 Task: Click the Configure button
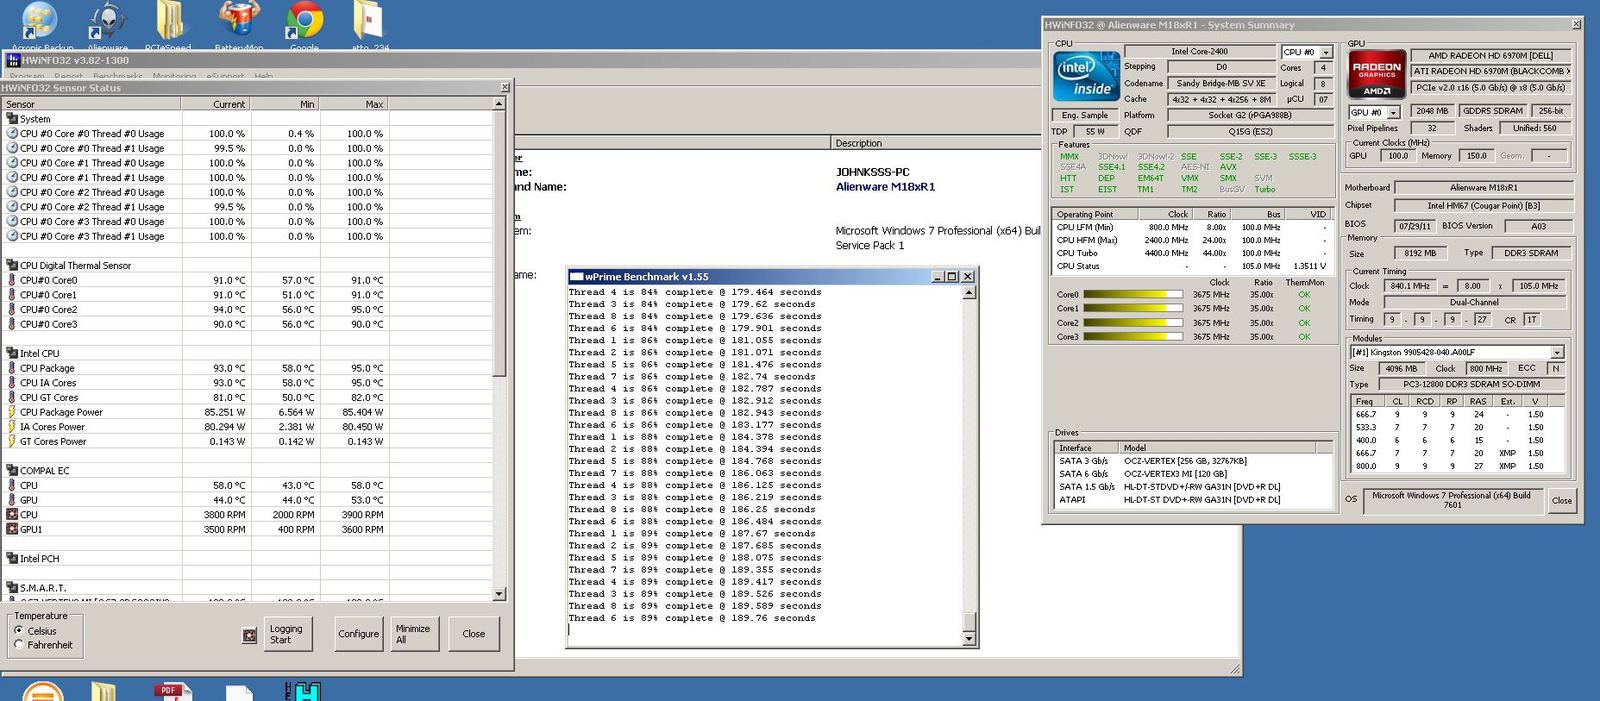pos(358,634)
